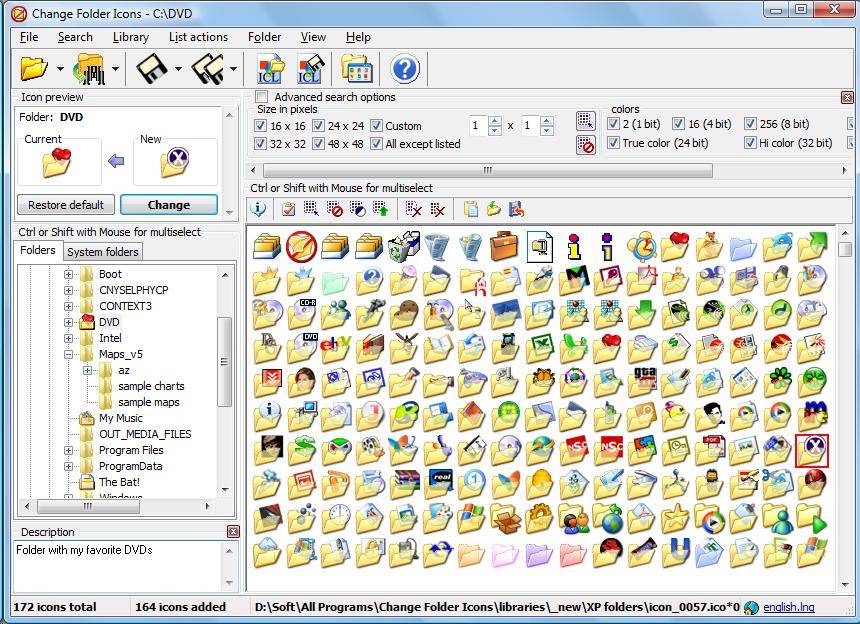Invert the icon selection using the half-circle icon
The width and height of the screenshot is (860, 624).
pos(358,208)
